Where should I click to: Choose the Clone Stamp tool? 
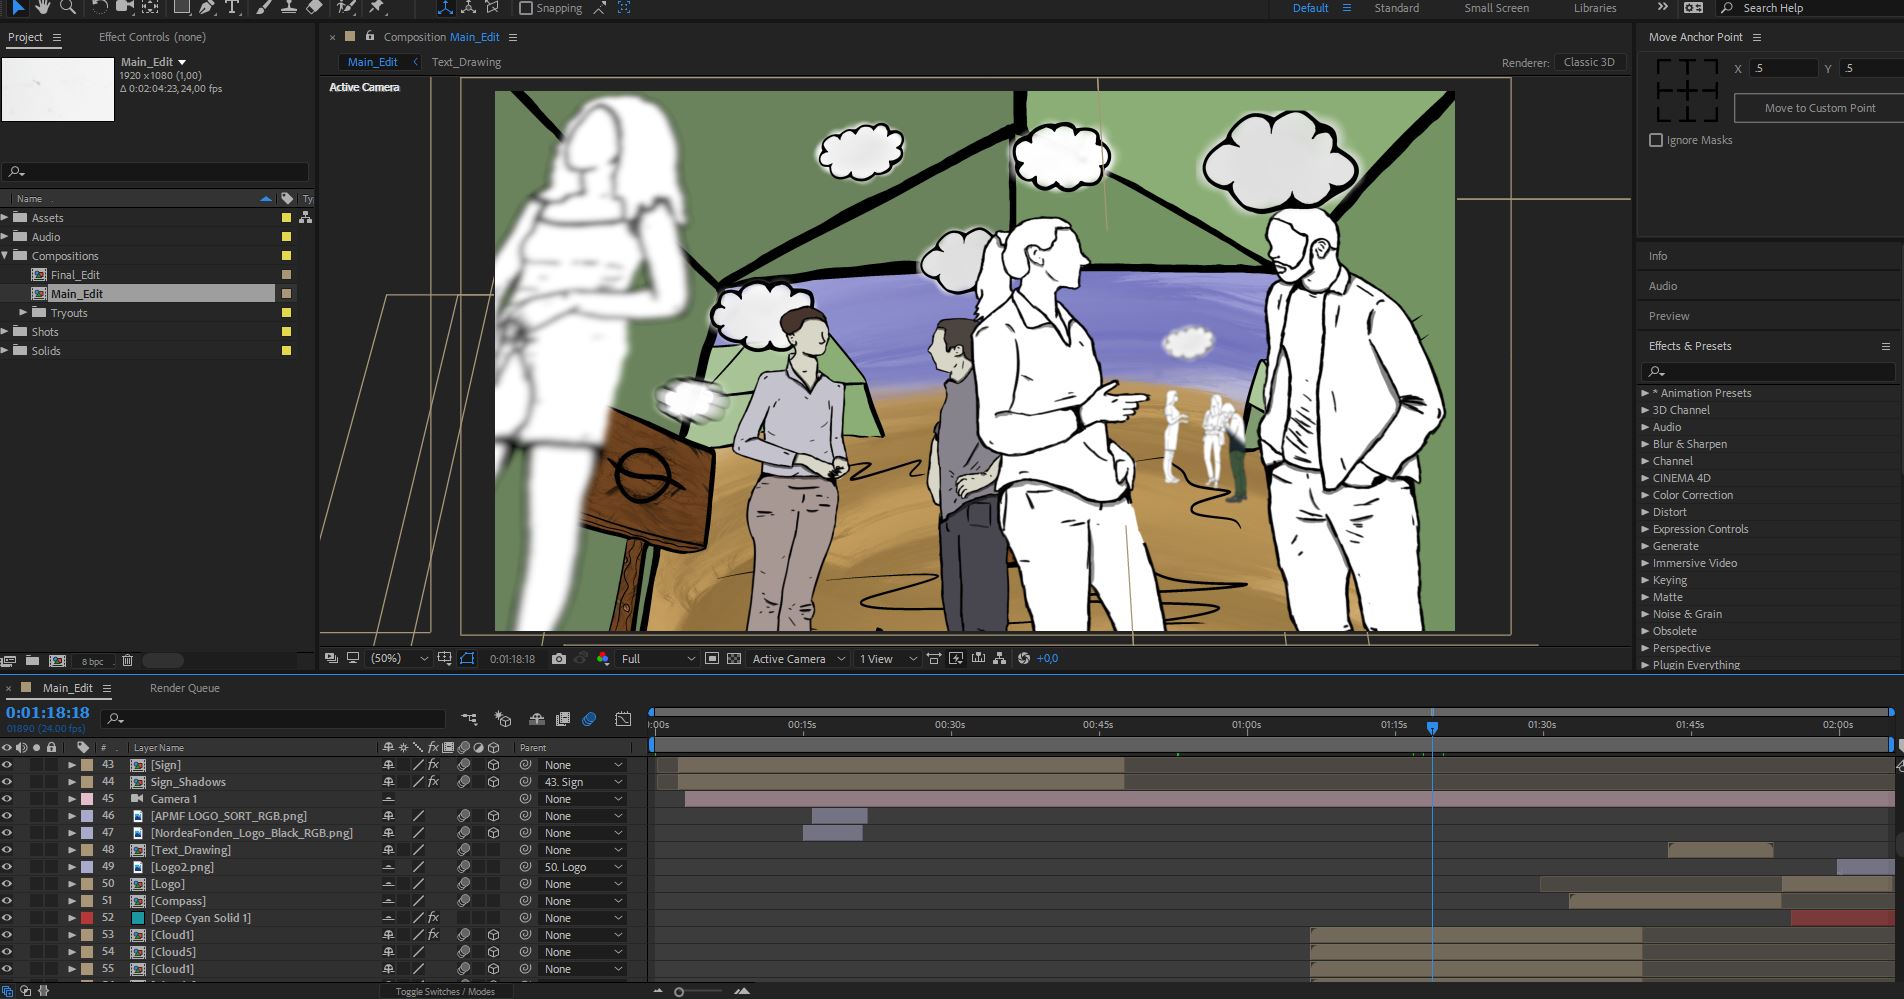[x=288, y=7]
